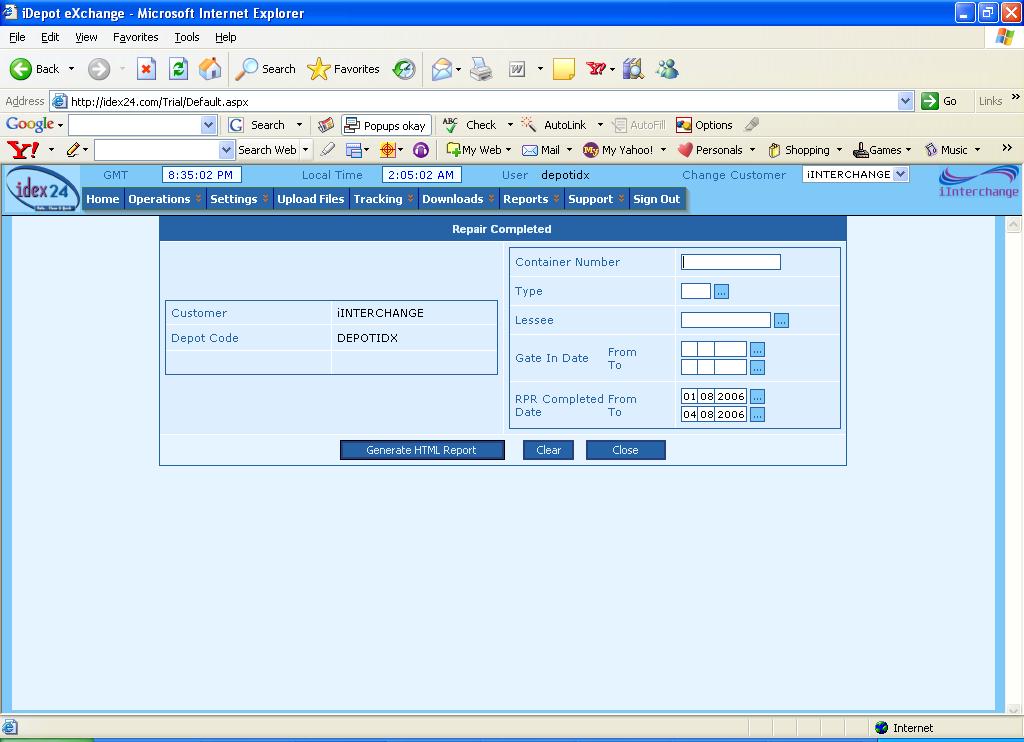Image resolution: width=1024 pixels, height=742 pixels.
Task: Open calendar picker for Gate In From date
Action: pos(757,349)
